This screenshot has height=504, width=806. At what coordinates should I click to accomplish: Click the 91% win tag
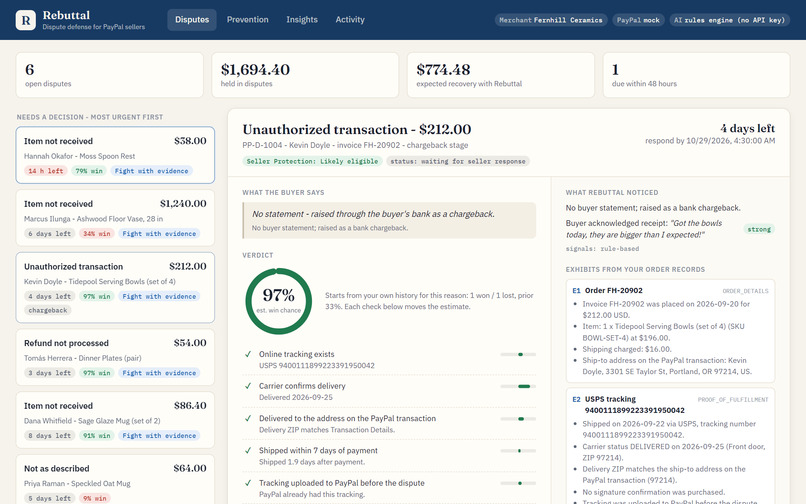97,436
